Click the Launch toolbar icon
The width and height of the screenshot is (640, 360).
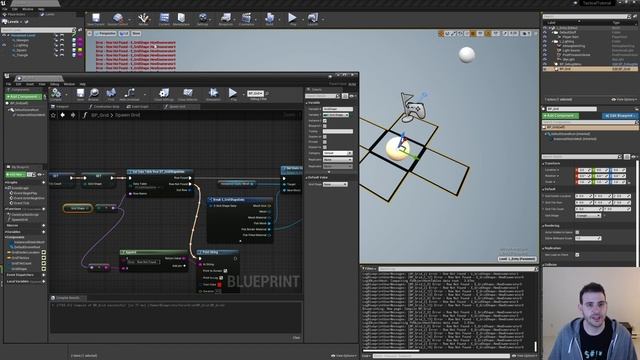click(313, 19)
